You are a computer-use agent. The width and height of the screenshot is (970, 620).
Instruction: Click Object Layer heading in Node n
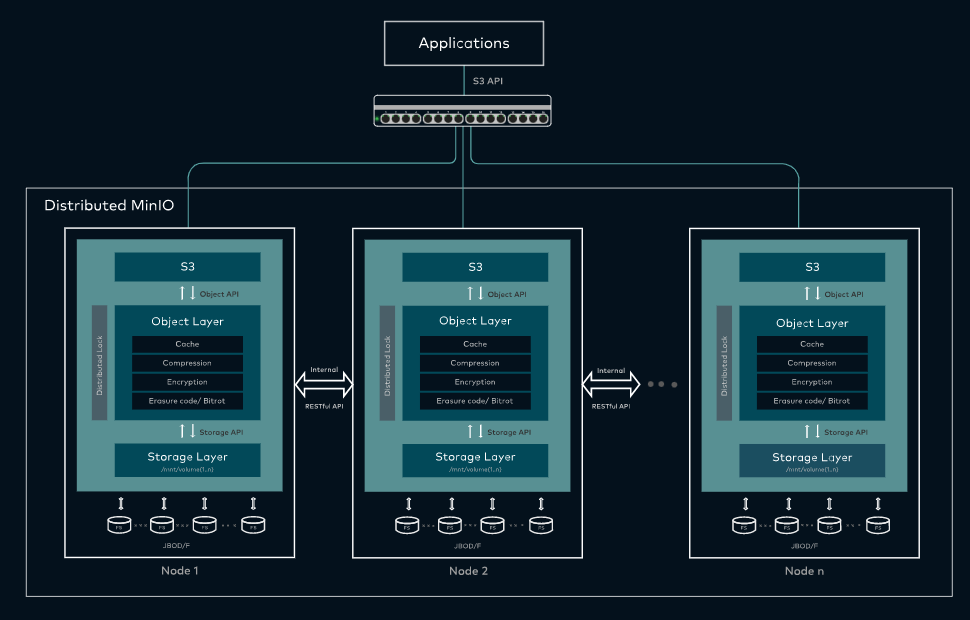(x=812, y=323)
